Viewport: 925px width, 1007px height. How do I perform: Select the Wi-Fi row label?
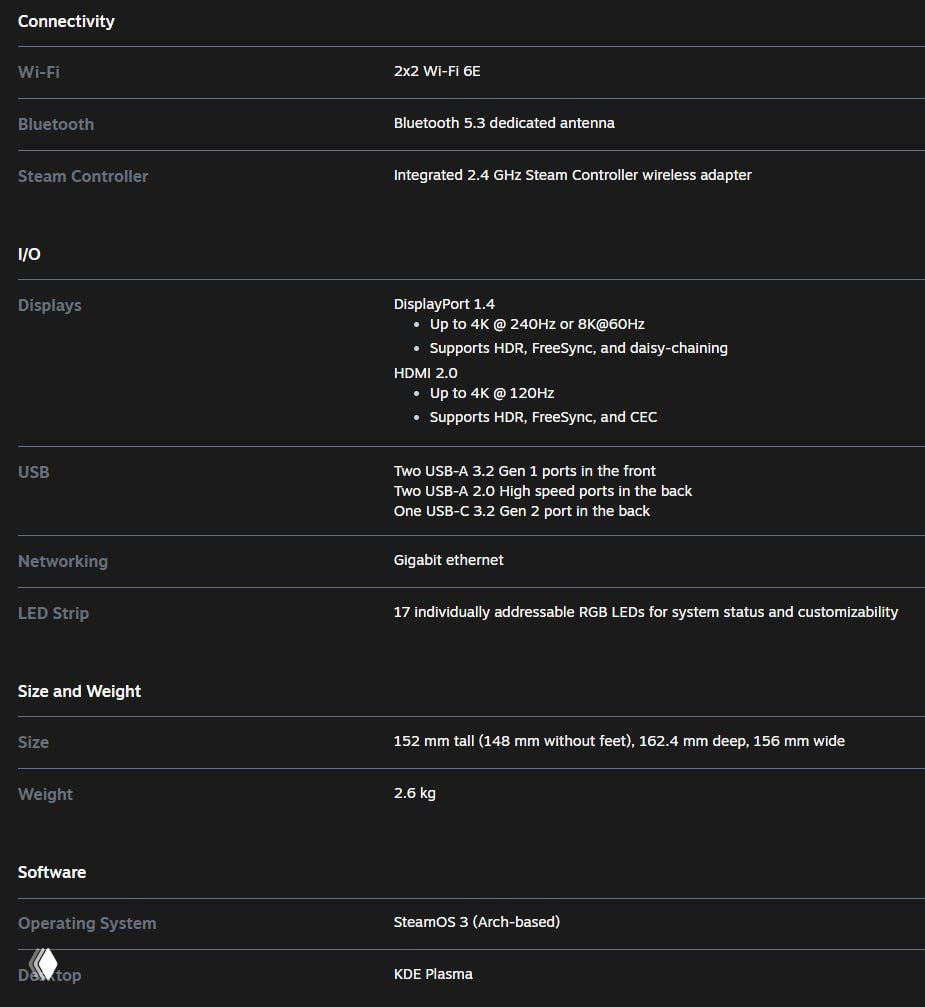pos(39,72)
